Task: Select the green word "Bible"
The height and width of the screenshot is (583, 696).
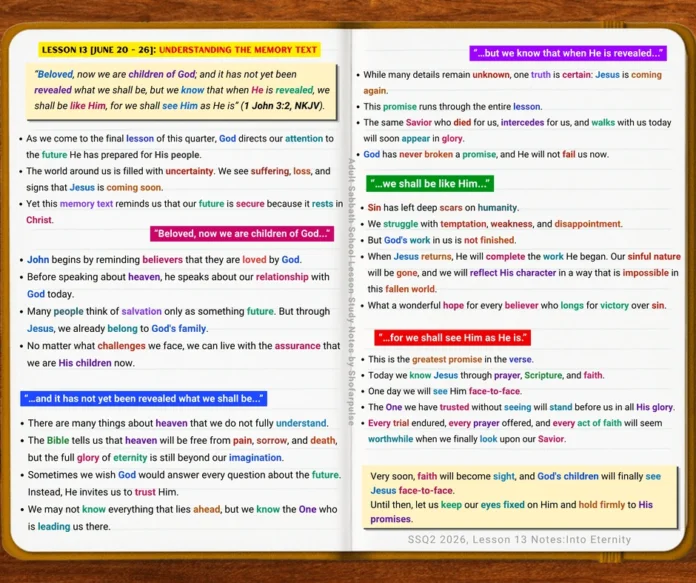Action: pyautogui.click(x=58, y=440)
